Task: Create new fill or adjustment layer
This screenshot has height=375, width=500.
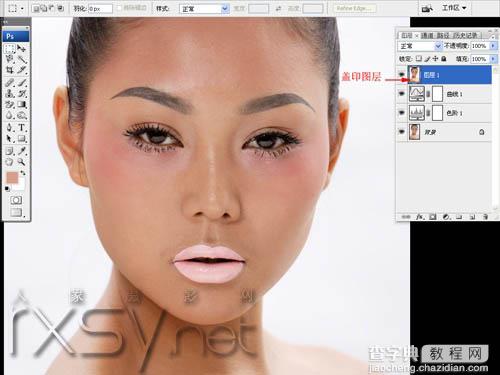Action: tap(446, 217)
